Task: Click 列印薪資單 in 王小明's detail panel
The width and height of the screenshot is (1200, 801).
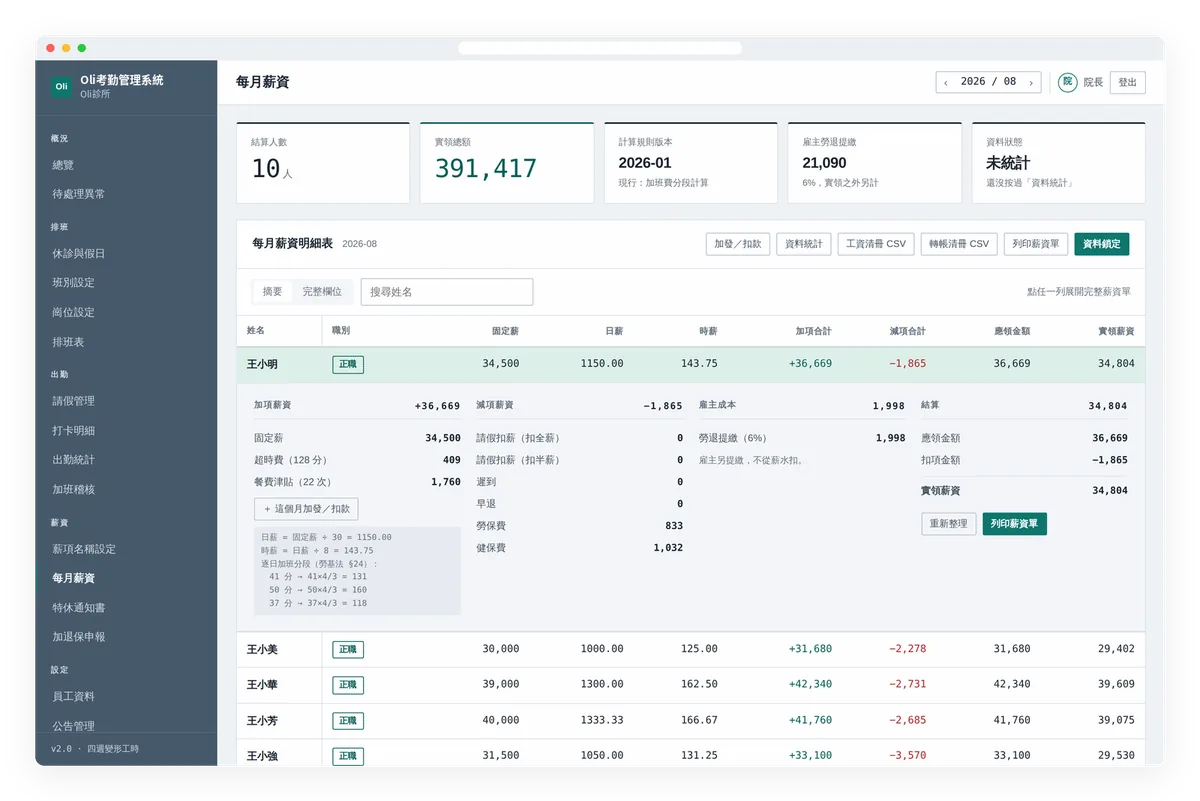Action: click(1014, 524)
